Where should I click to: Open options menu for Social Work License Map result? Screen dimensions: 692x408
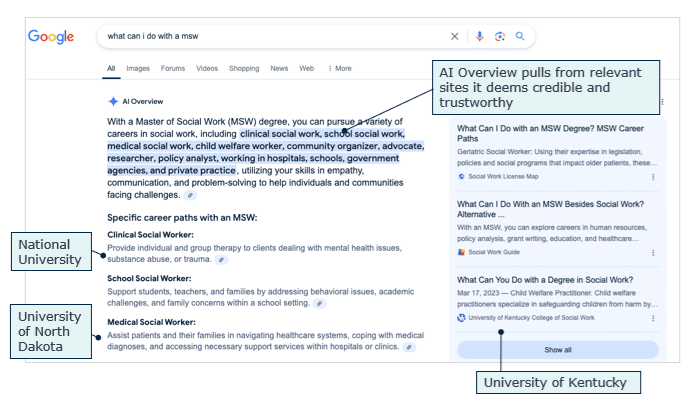[653, 176]
